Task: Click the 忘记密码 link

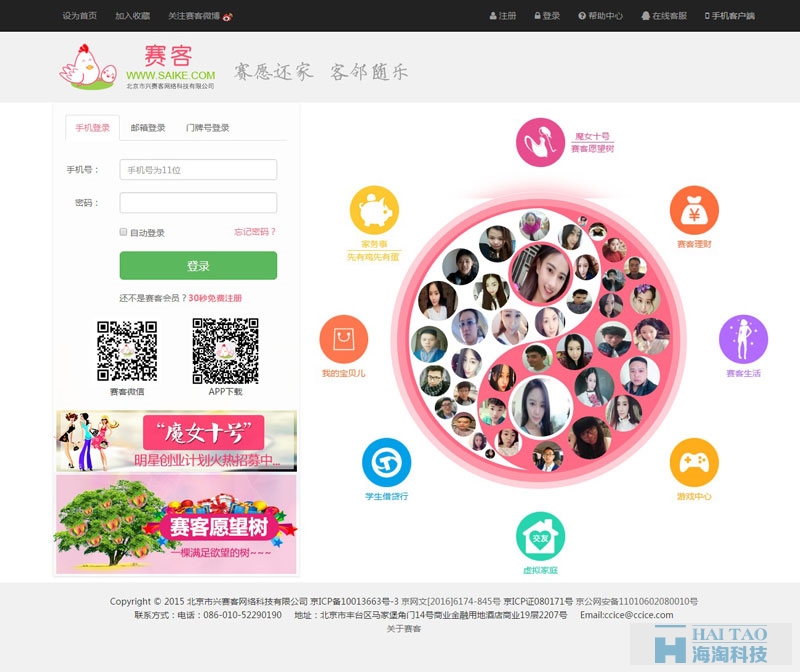Action: click(x=254, y=232)
